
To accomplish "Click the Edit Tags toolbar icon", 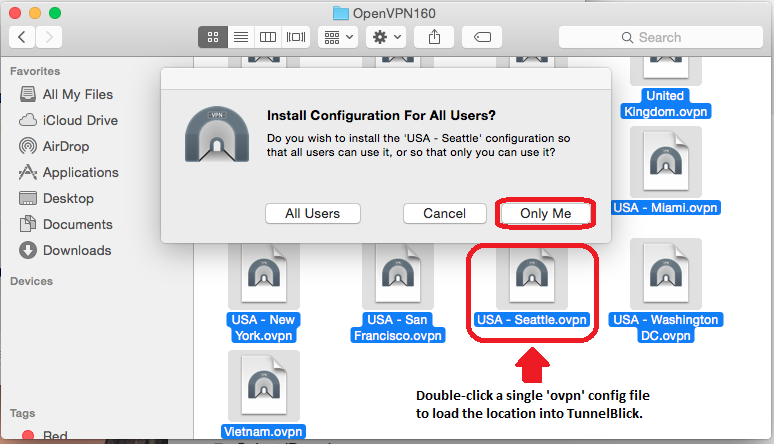I will [482, 37].
